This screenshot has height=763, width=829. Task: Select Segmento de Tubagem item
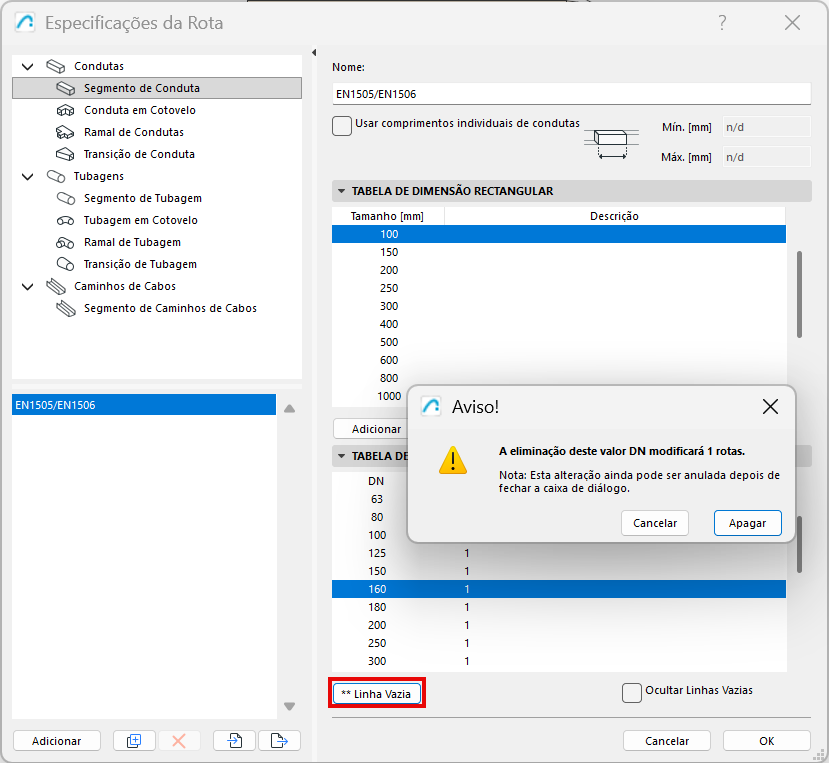143,198
